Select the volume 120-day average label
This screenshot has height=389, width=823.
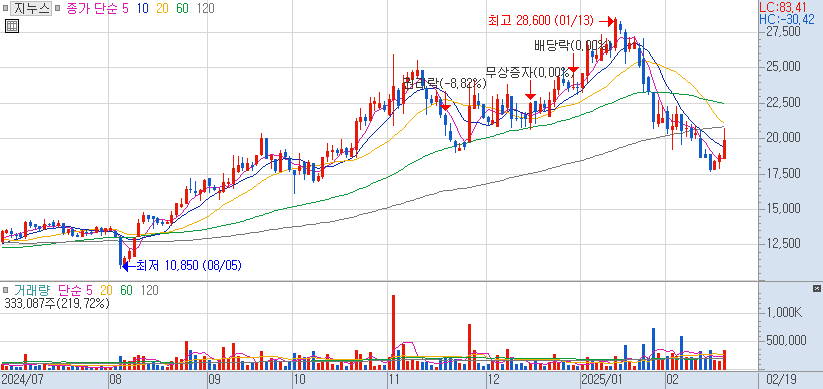click(150, 290)
